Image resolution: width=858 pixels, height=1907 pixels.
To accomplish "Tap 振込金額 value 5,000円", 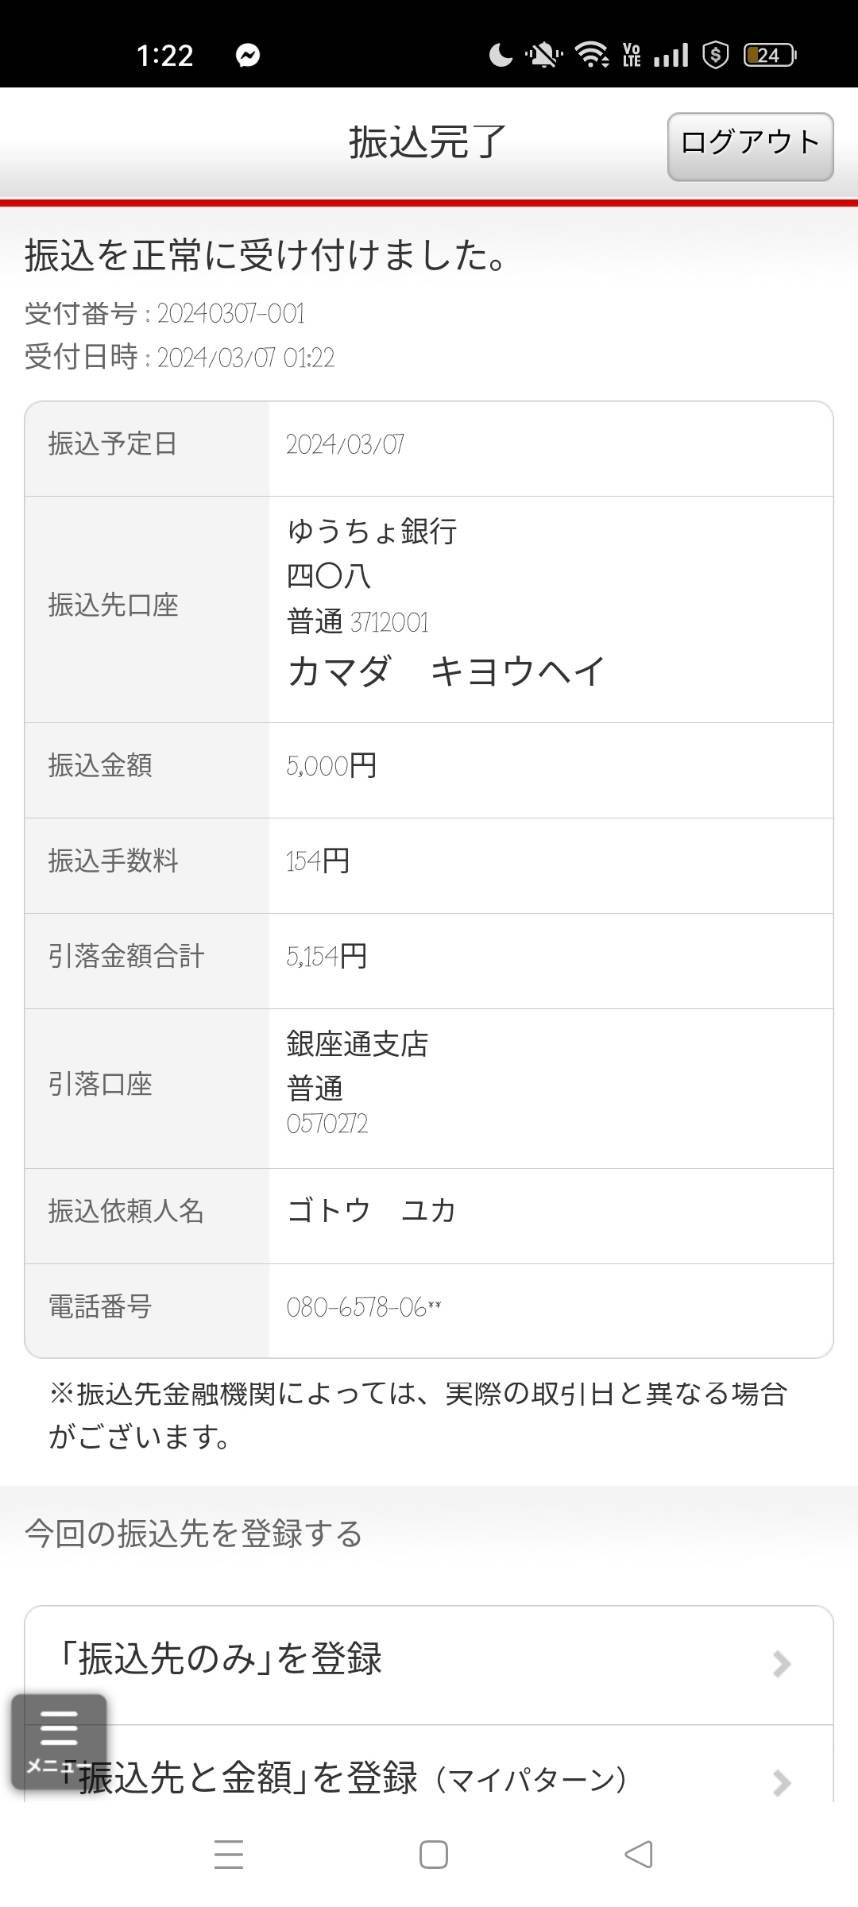I will click(331, 766).
